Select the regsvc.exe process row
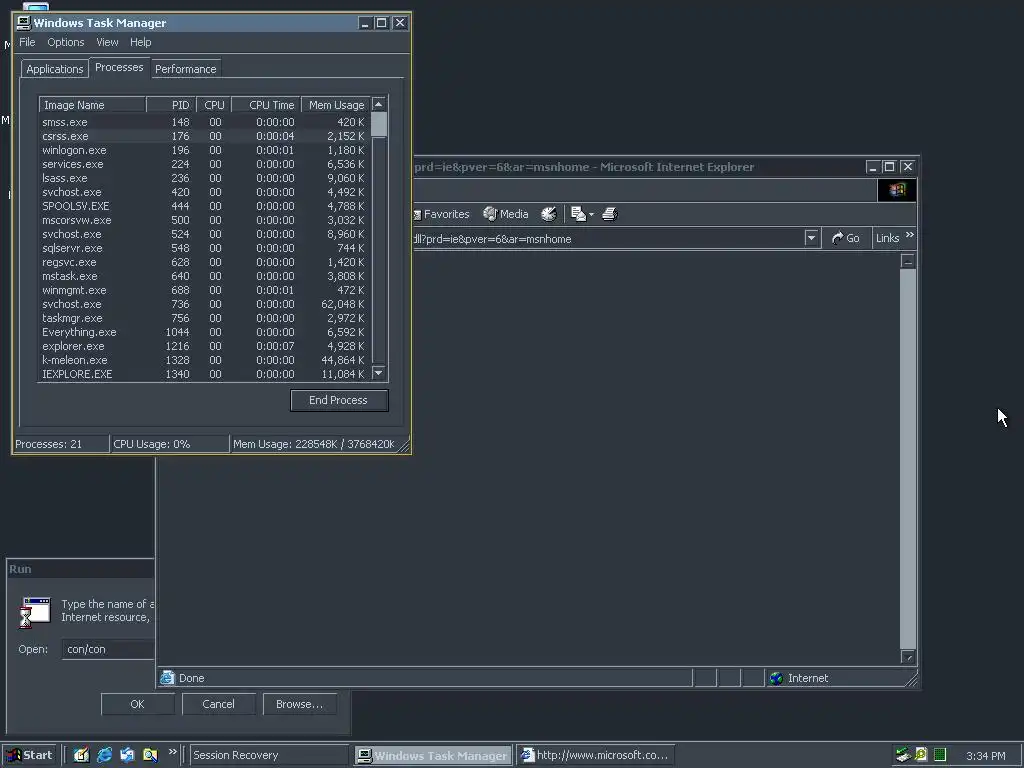 point(204,262)
